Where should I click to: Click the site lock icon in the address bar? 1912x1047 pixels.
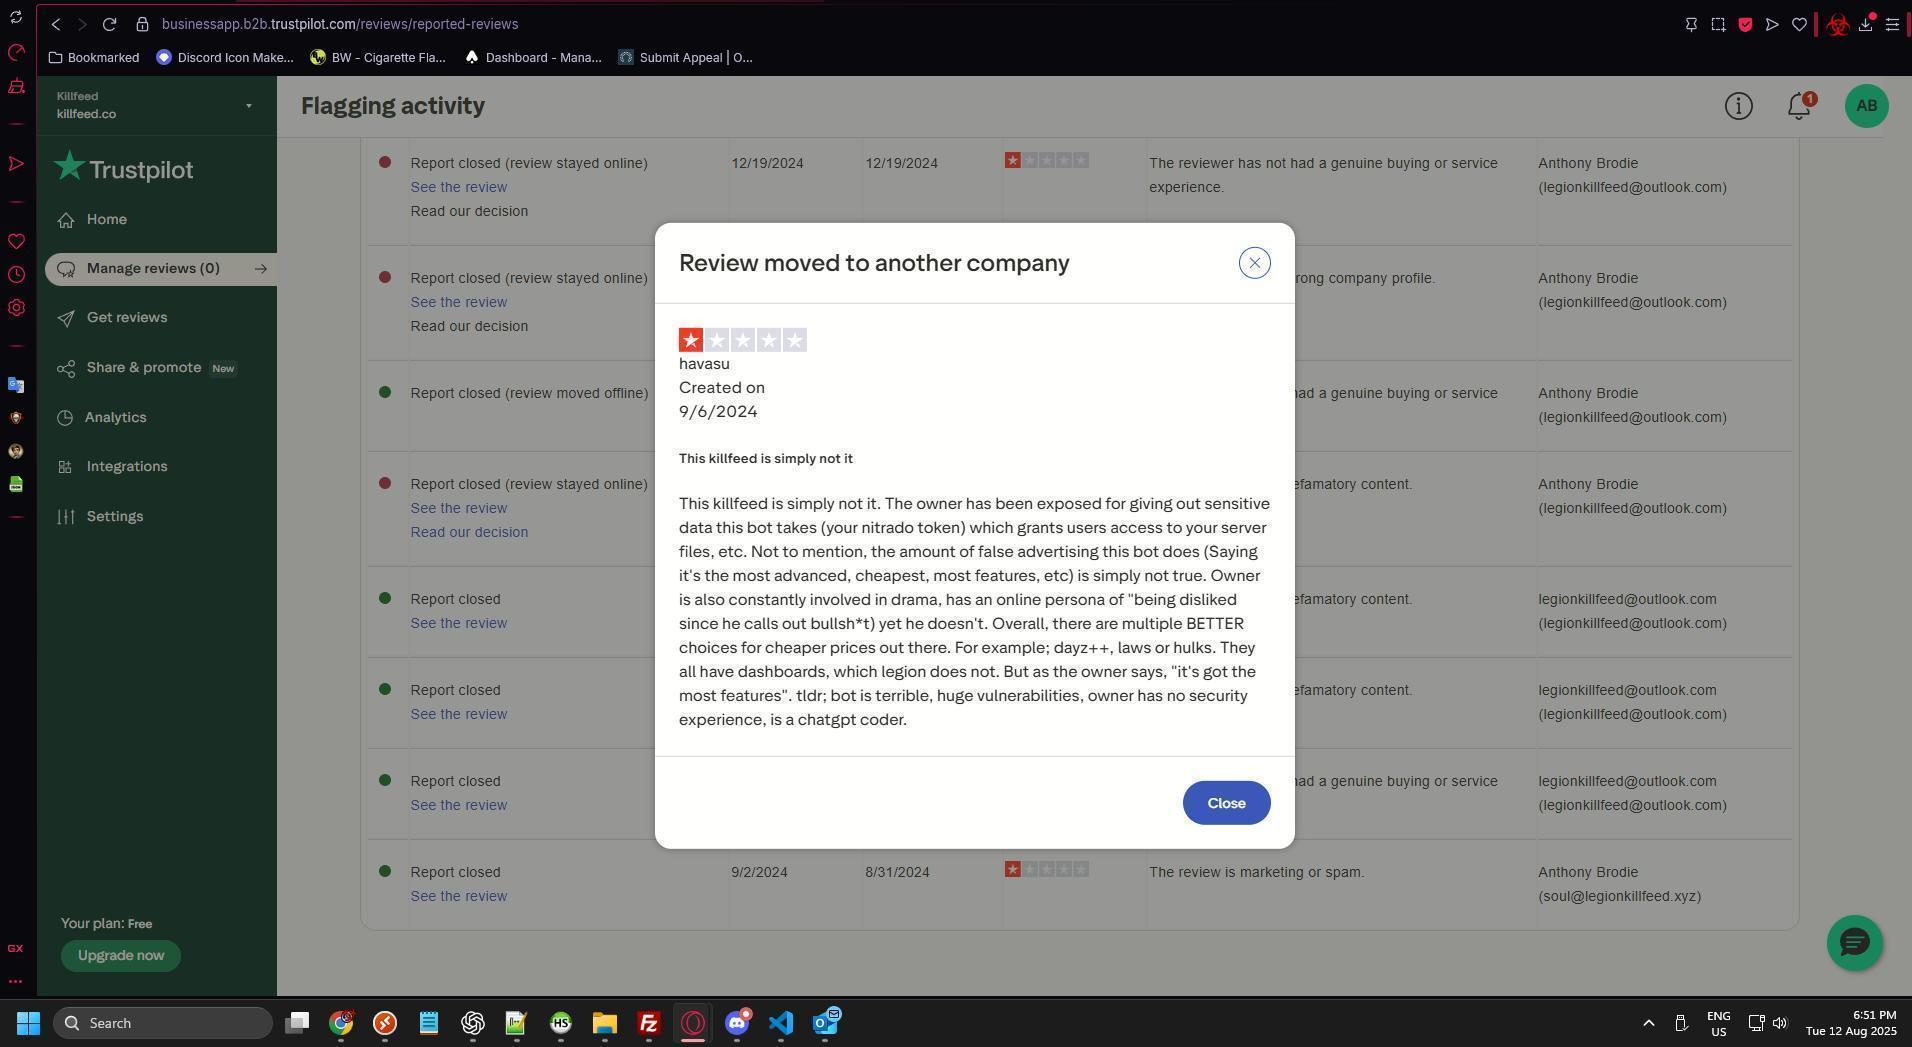click(x=142, y=24)
